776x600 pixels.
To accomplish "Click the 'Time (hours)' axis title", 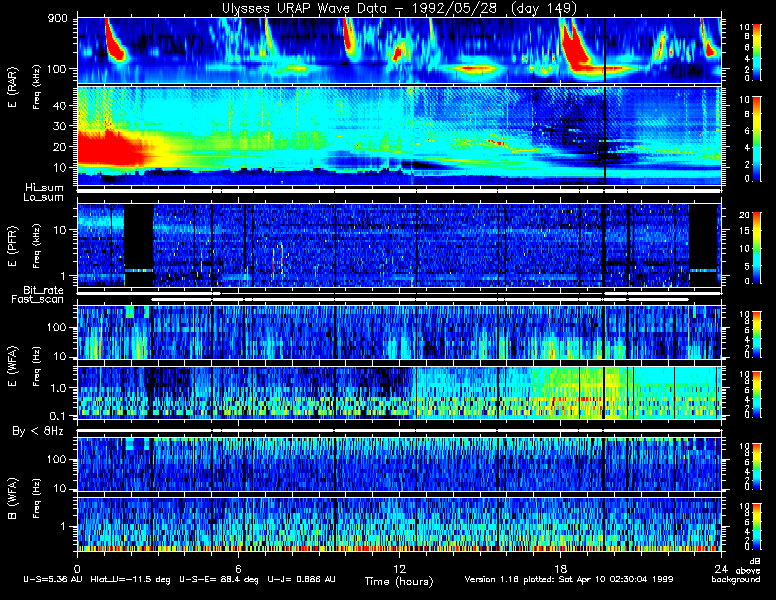I will [x=399, y=581].
